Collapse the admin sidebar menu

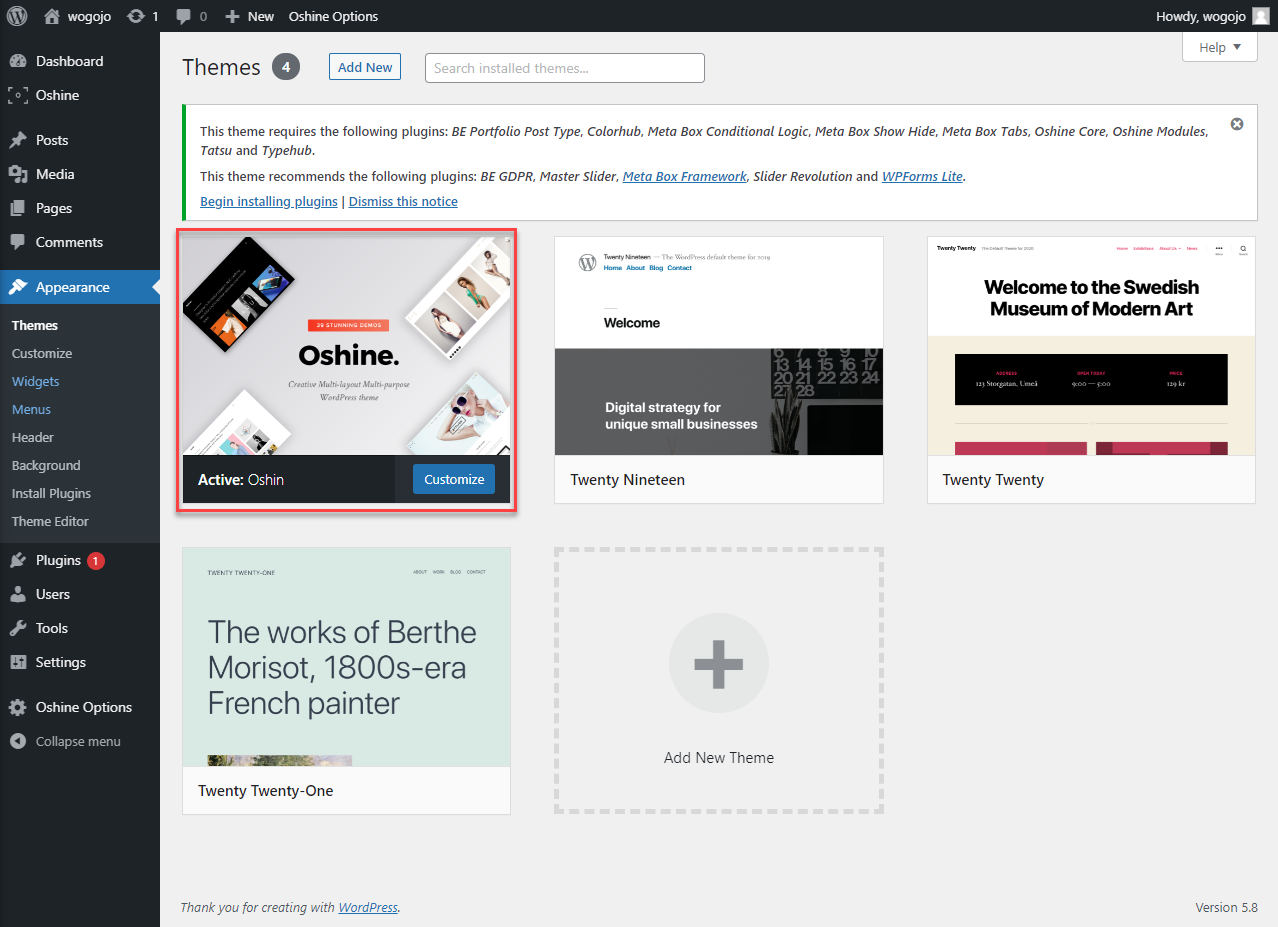78,741
